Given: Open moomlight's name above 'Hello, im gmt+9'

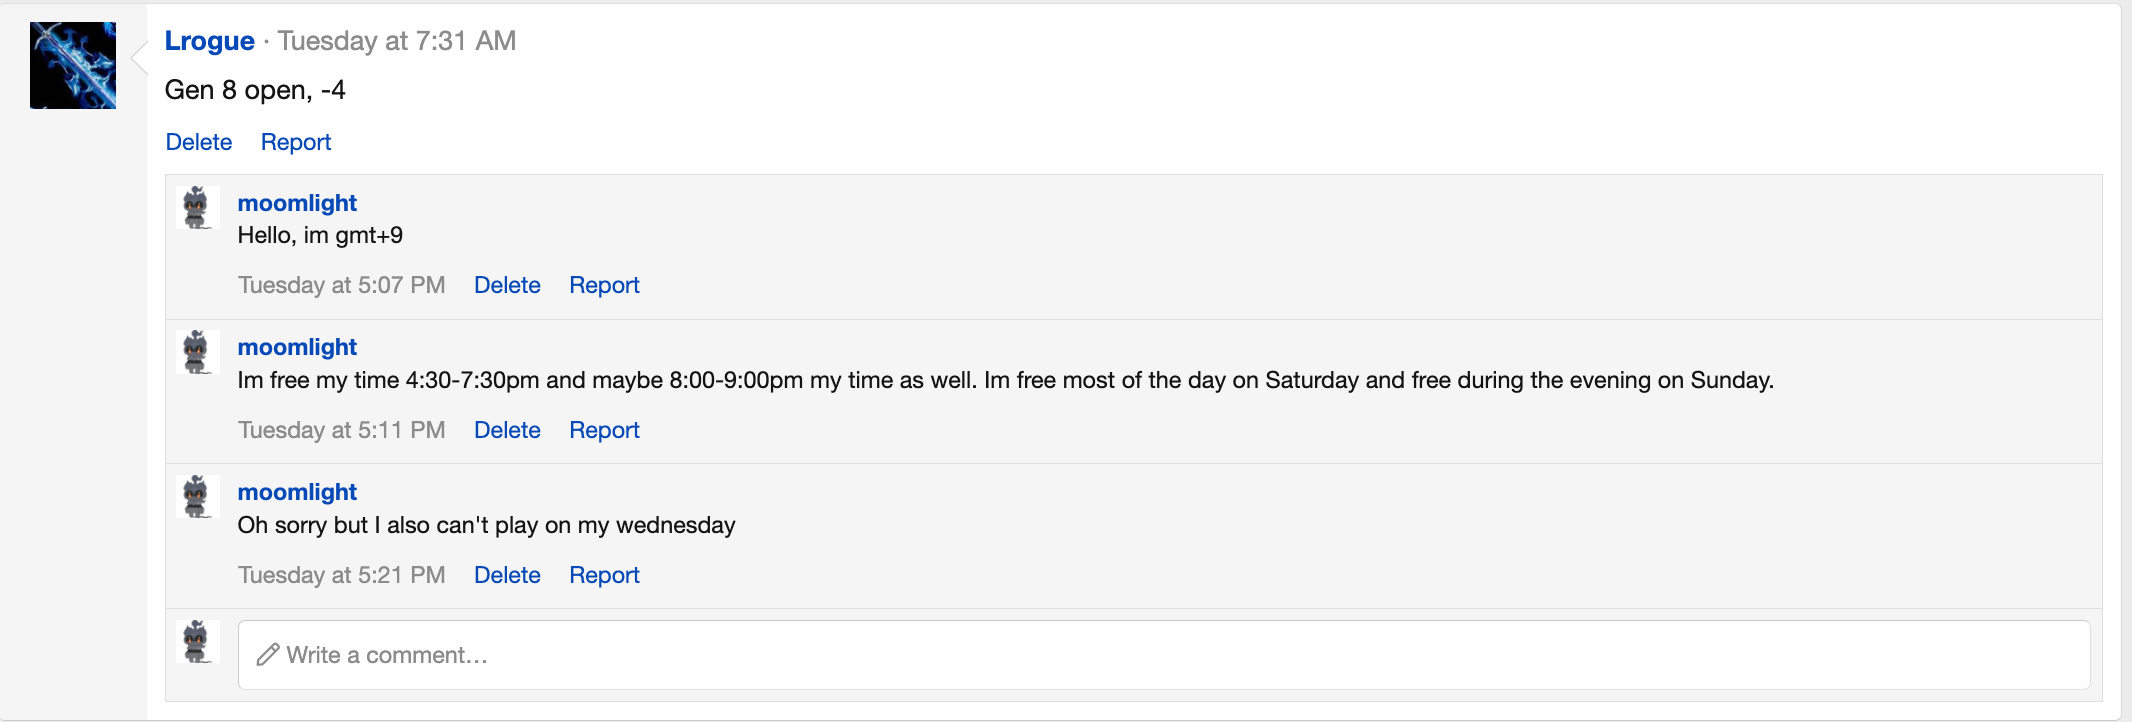Looking at the screenshot, I should (x=297, y=203).
